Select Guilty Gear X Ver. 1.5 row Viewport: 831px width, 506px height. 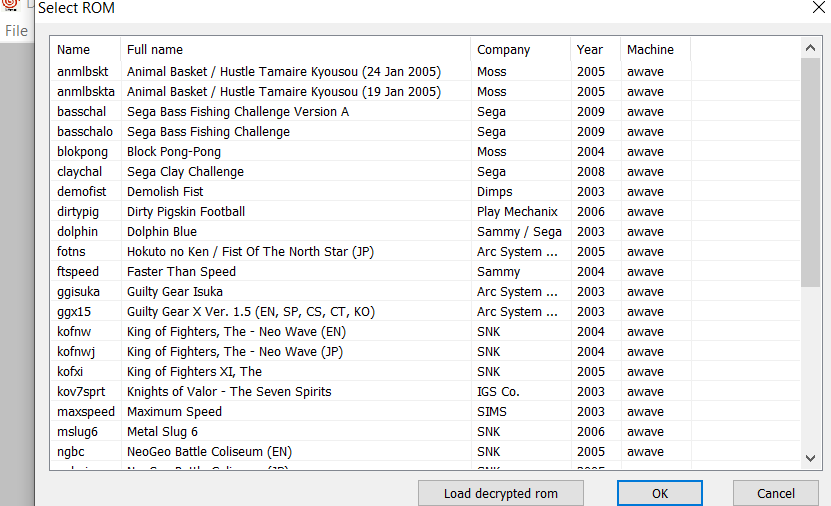(425, 312)
